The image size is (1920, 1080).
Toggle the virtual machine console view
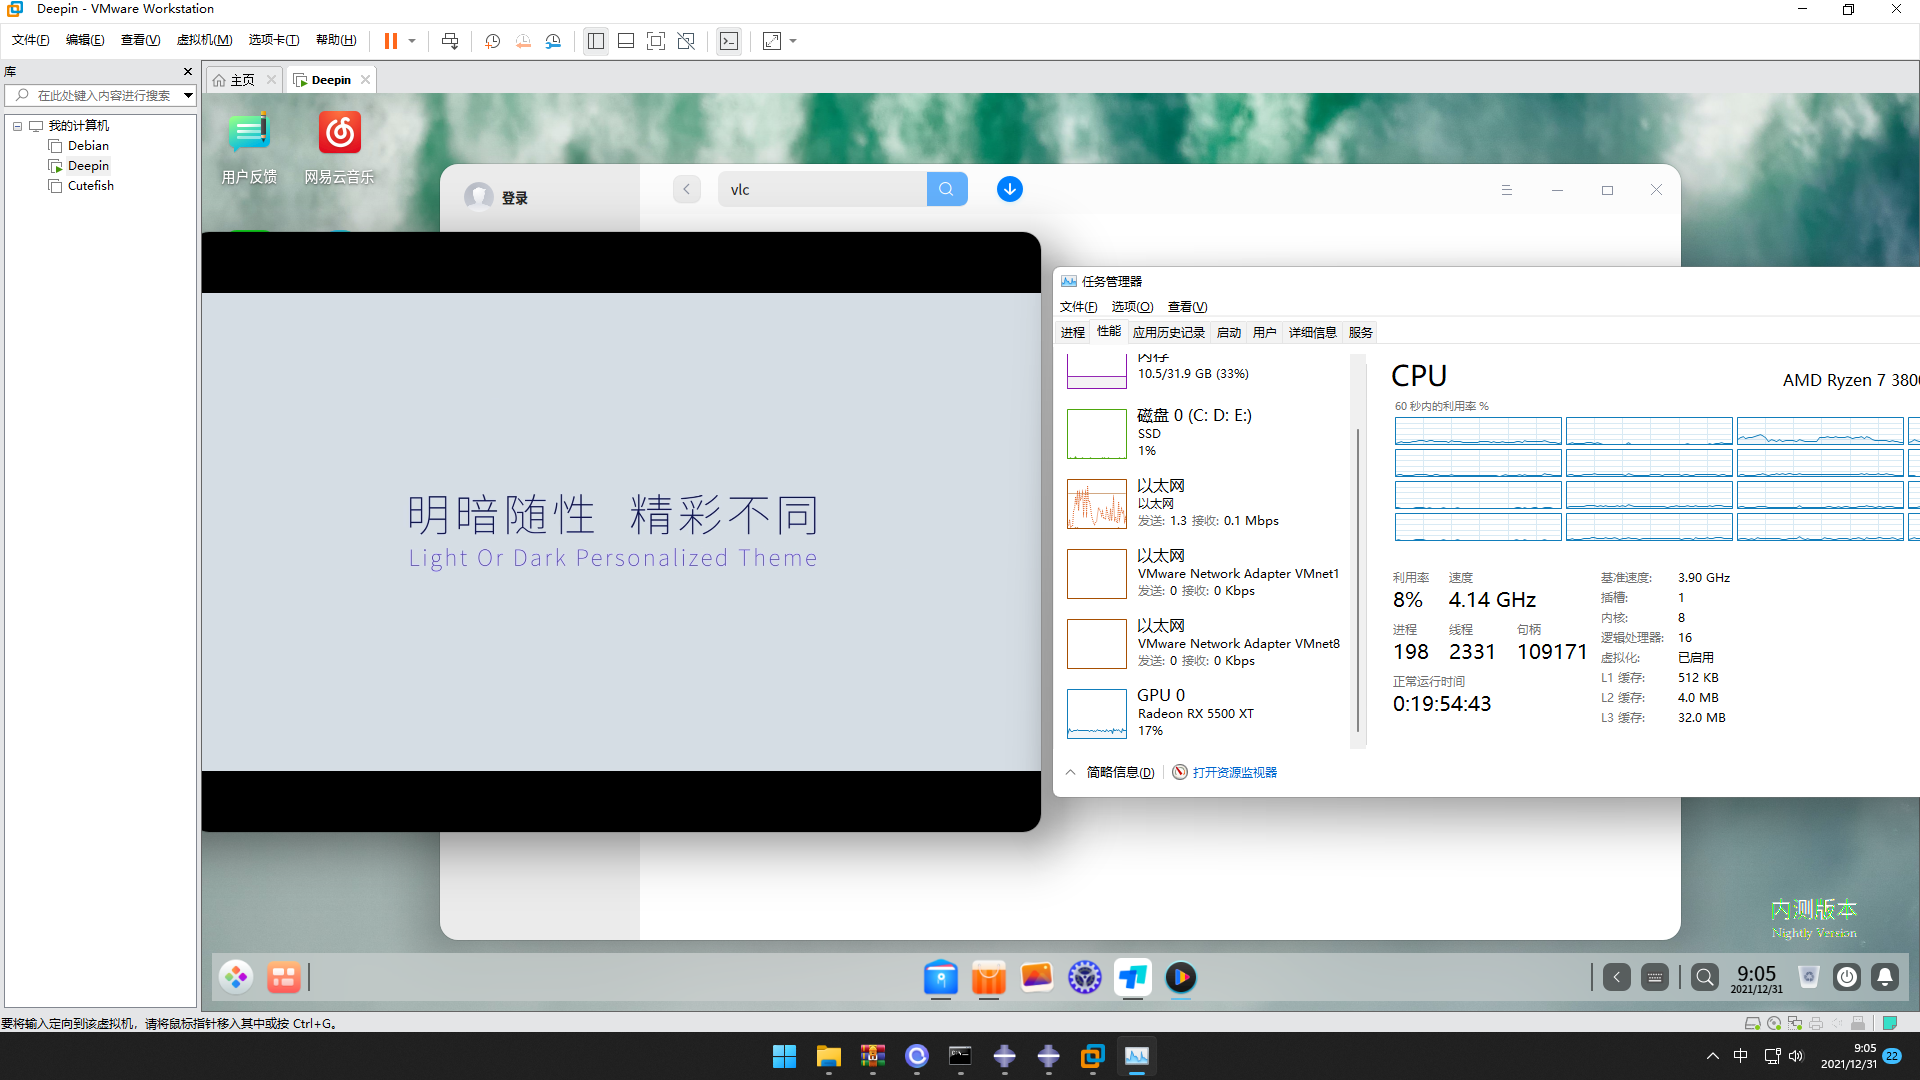pyautogui.click(x=730, y=41)
